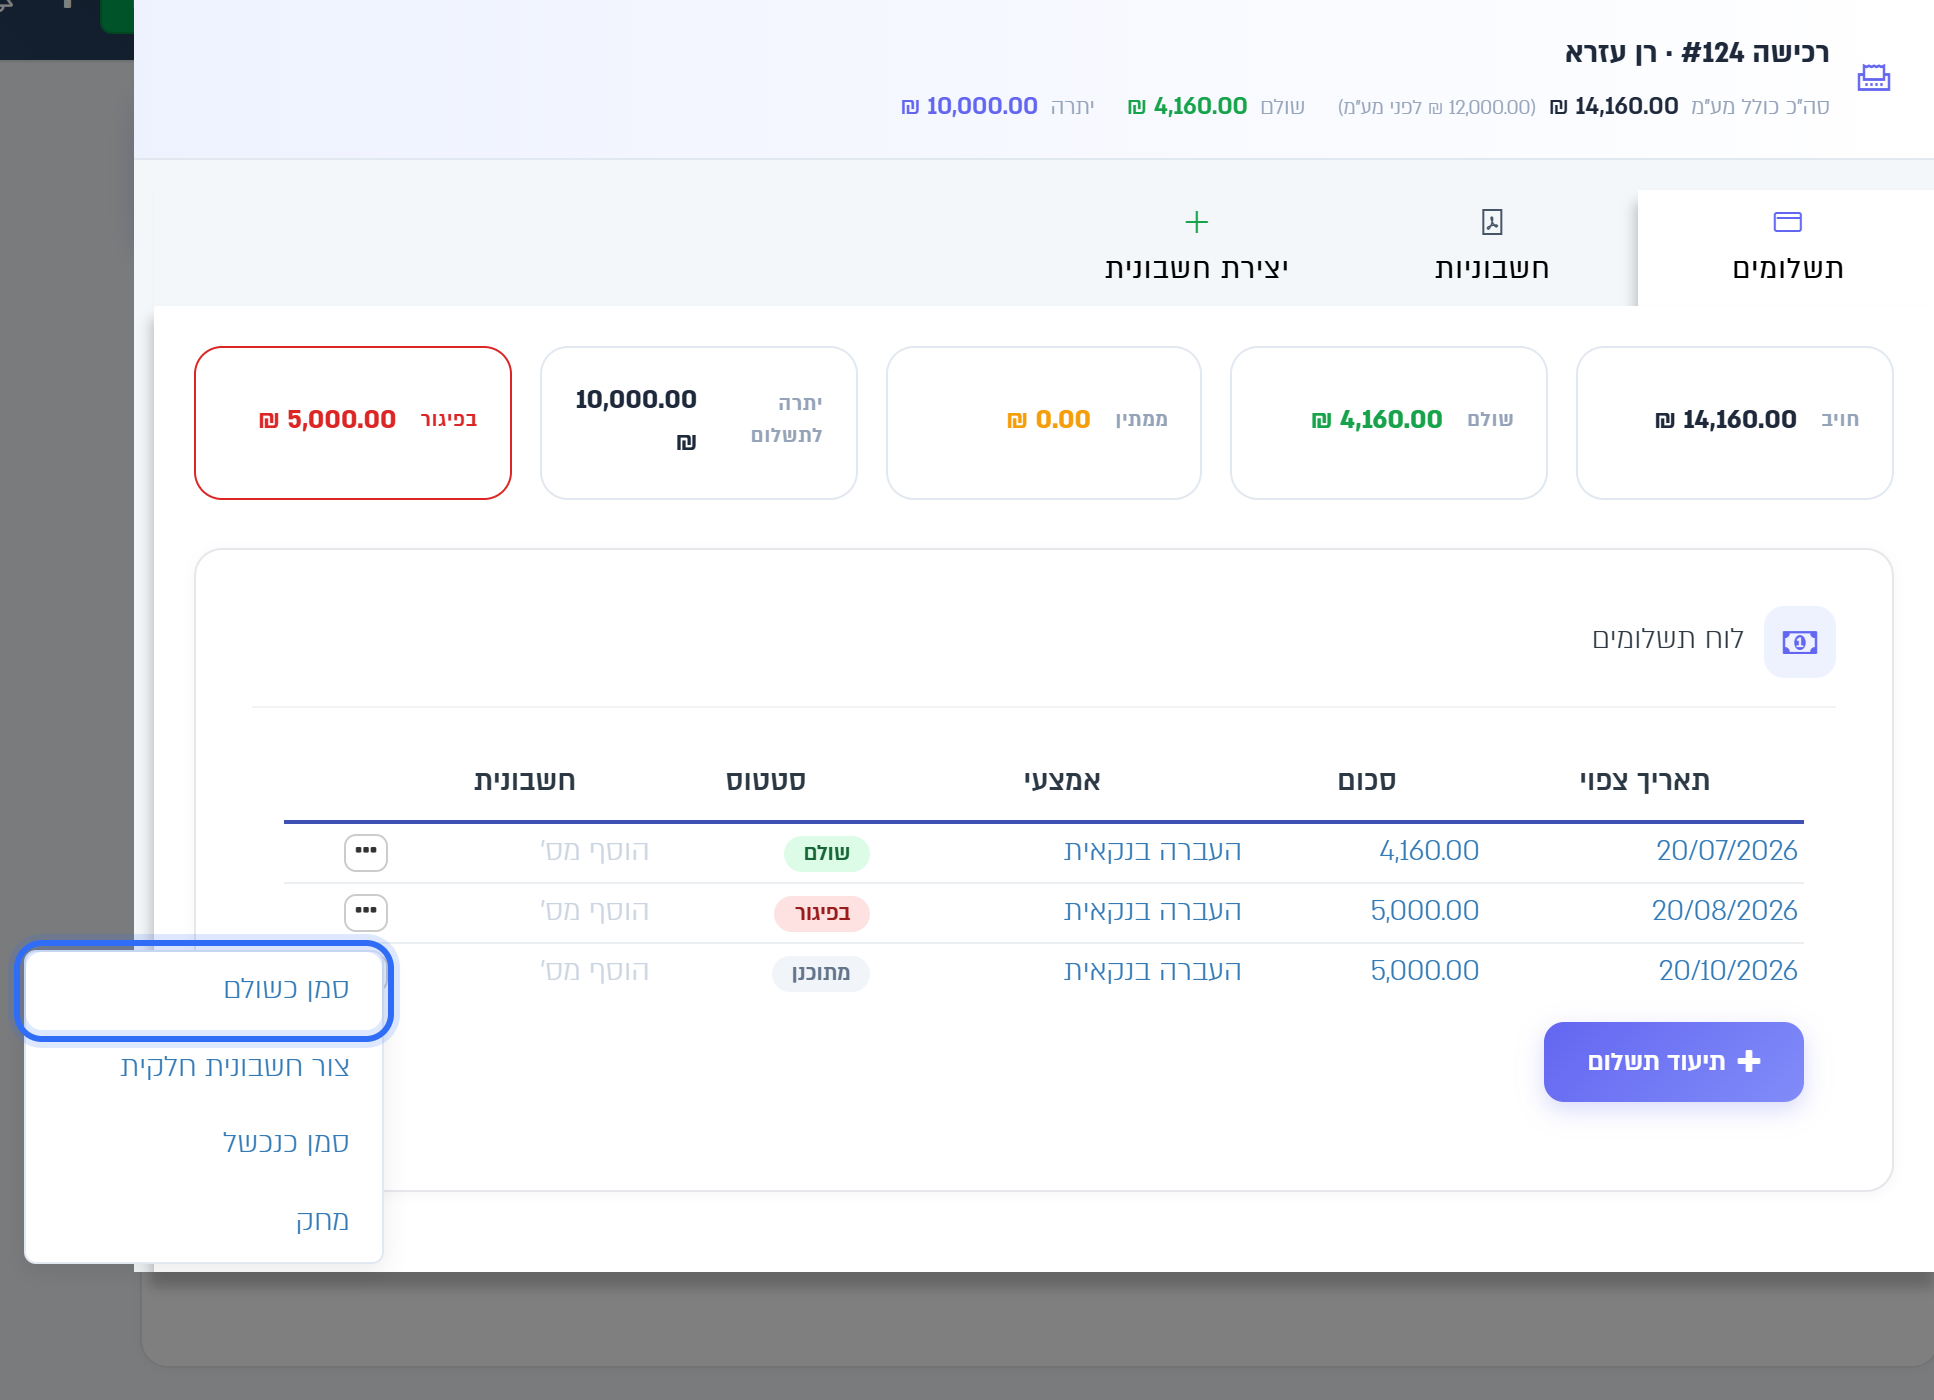Viewport: 1934px width, 1400px height.
Task: Click the banknote icon next to לוח תשלומים
Action: pos(1799,642)
